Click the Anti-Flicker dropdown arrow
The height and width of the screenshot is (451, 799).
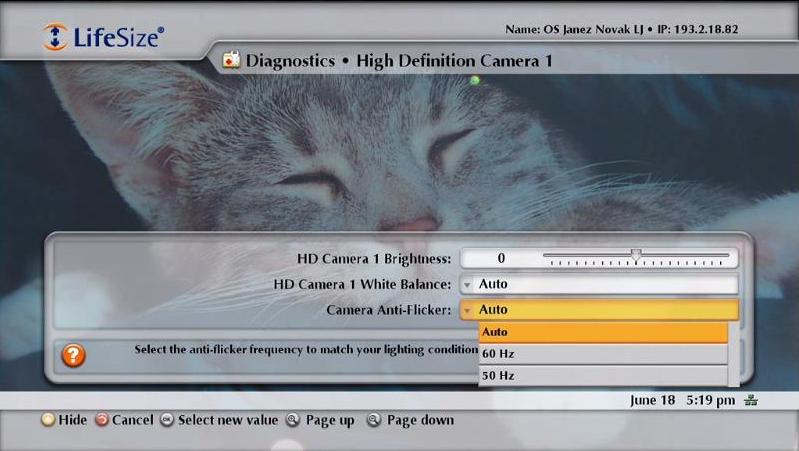point(467,310)
